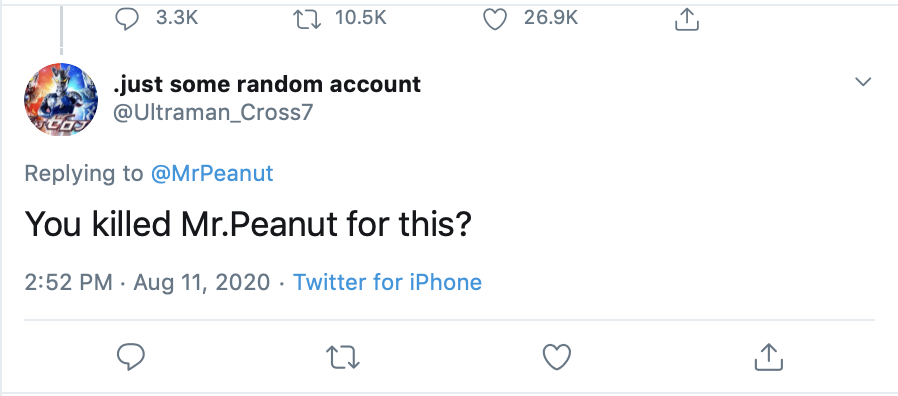Open the @MrPeanut profile link
Screen dimensions: 898x396
point(212,173)
